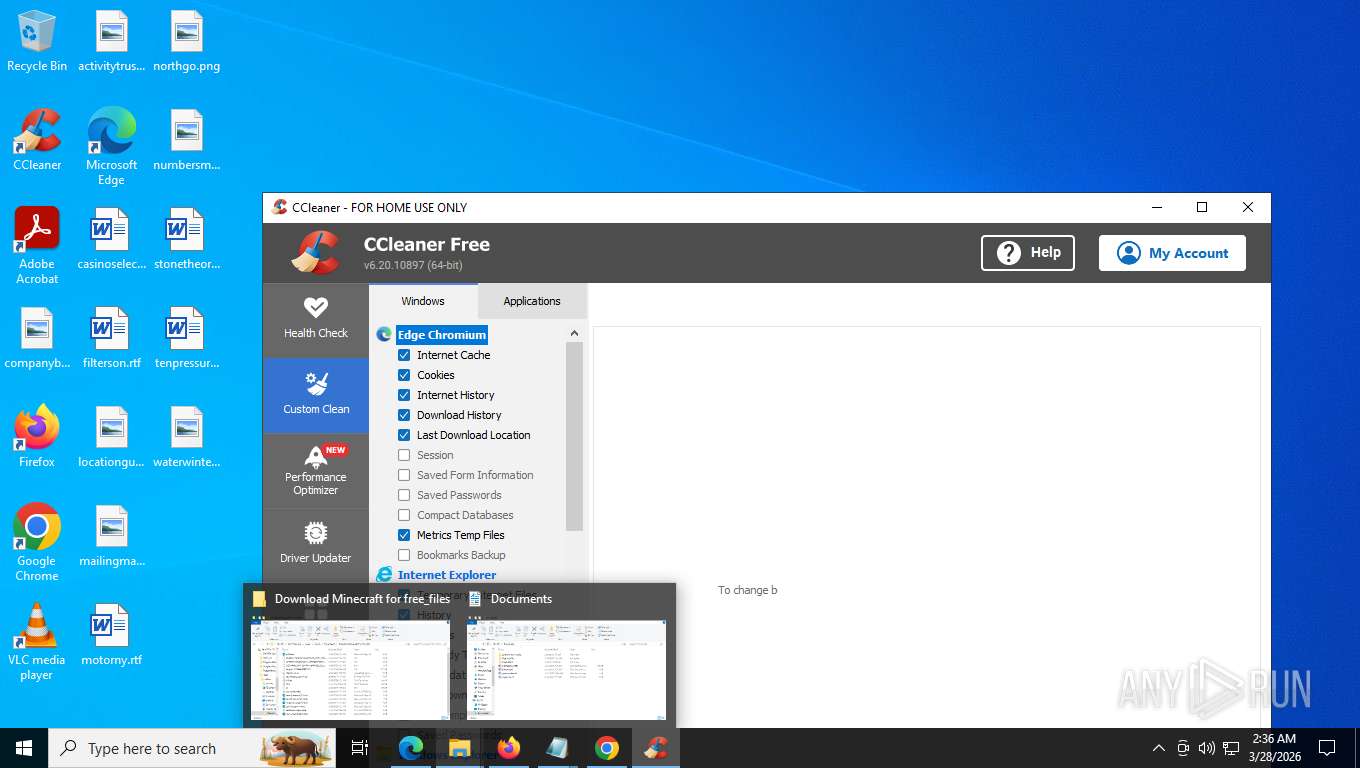Switch to the Windows tab
Screen dimensions: 1360x768
pyautogui.click(x=423, y=301)
